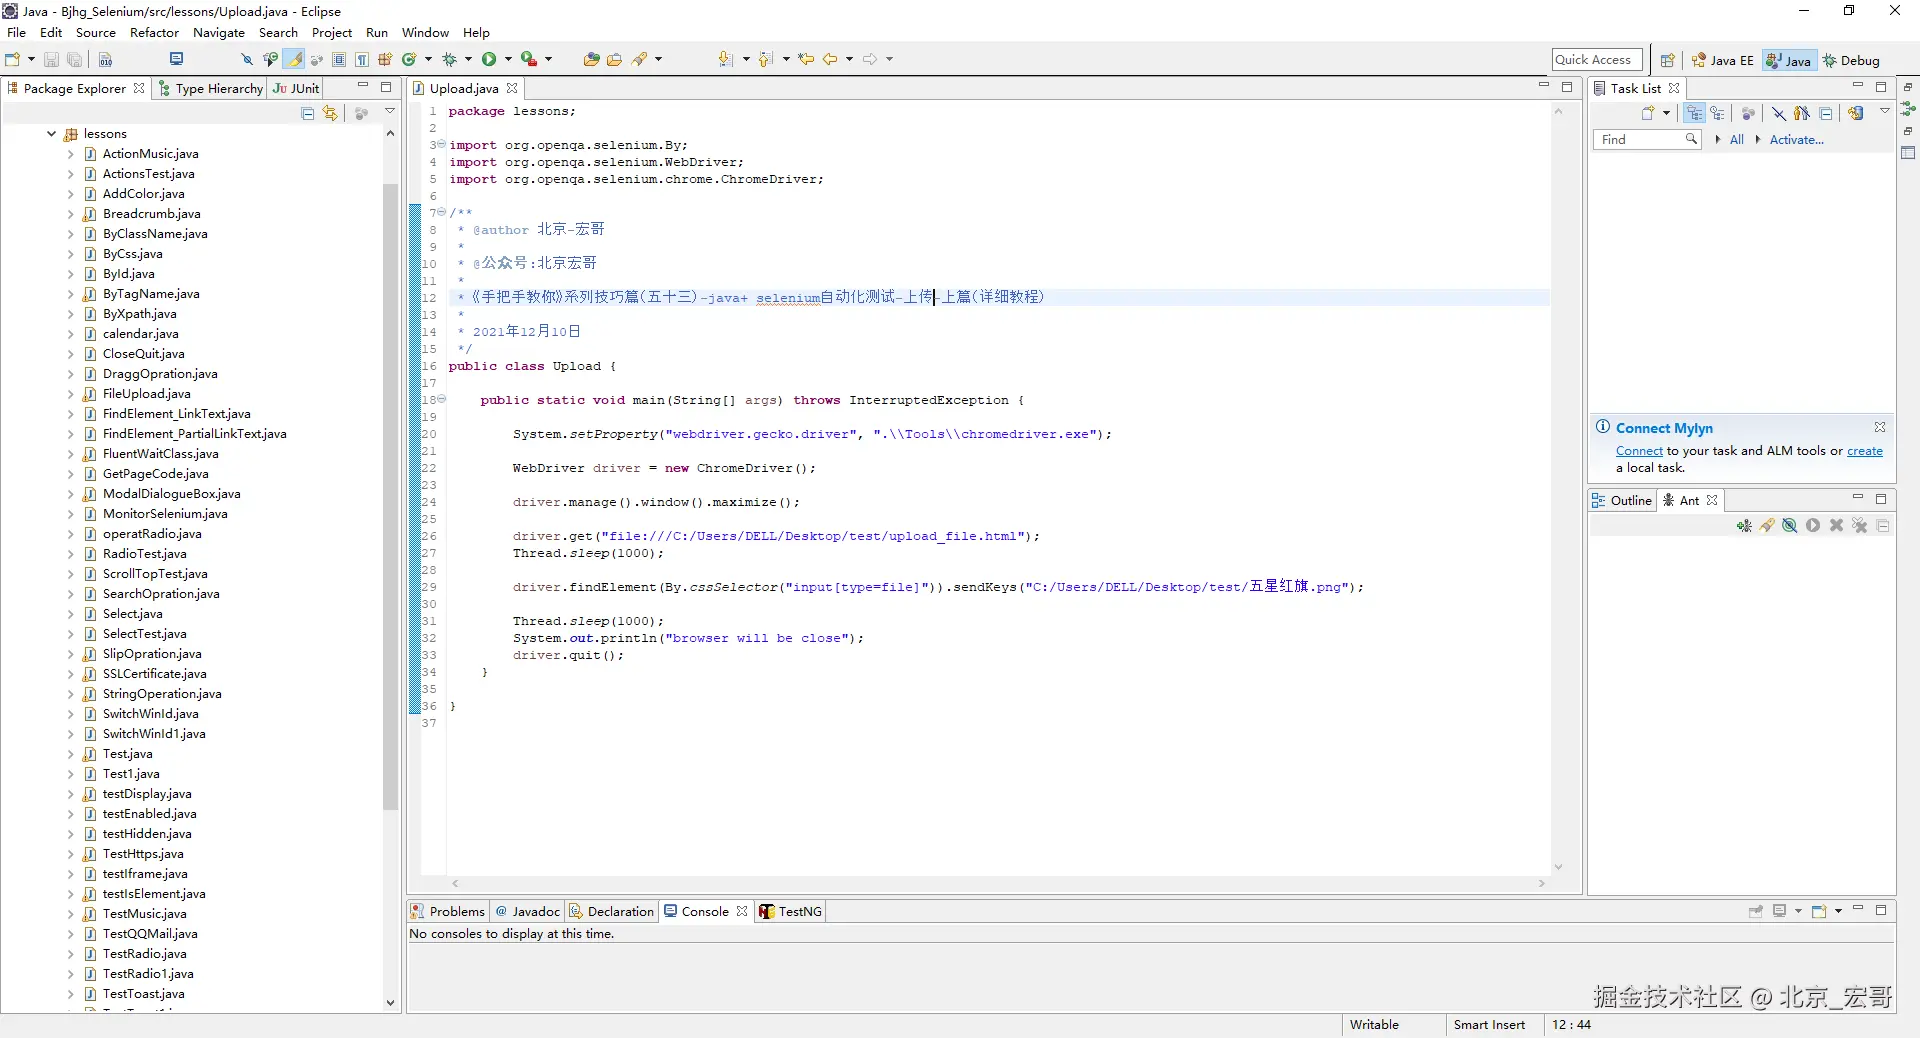Click the Find field in Task List
The height and width of the screenshot is (1038, 1920).
[1646, 140]
